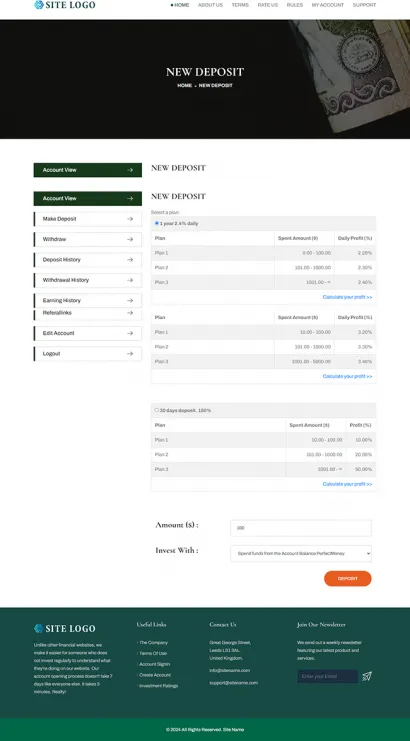Viewport: 410px width, 741px height.
Task: Click the 'Profit (%)' column header
Action: coord(361,425)
